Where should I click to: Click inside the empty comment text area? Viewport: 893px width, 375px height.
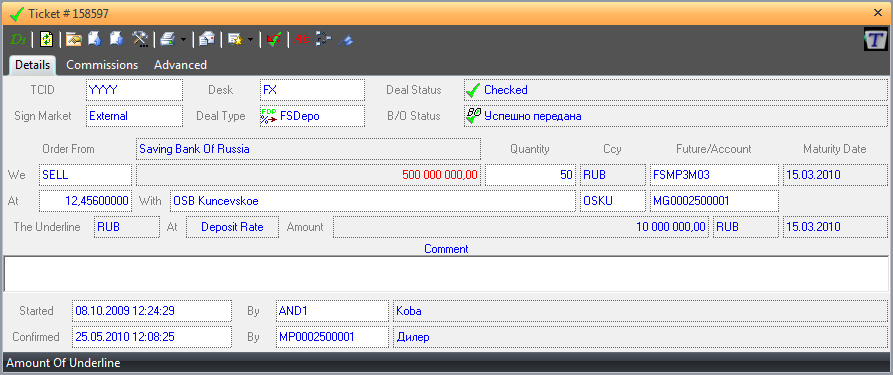click(x=446, y=274)
